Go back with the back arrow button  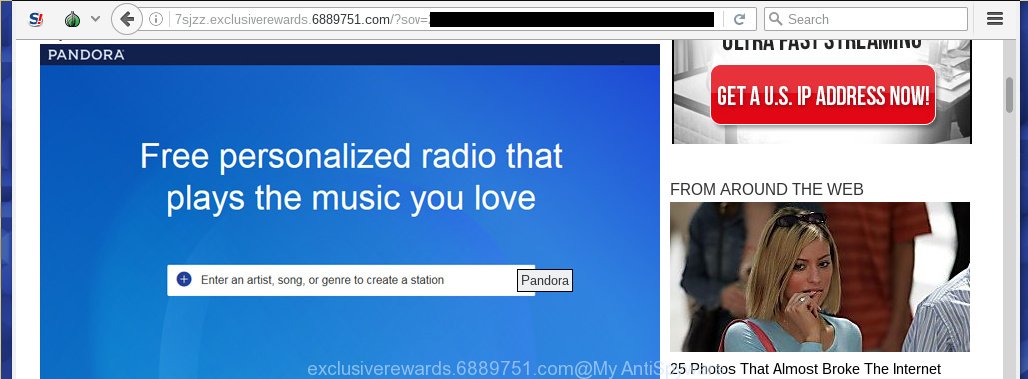click(x=127, y=19)
